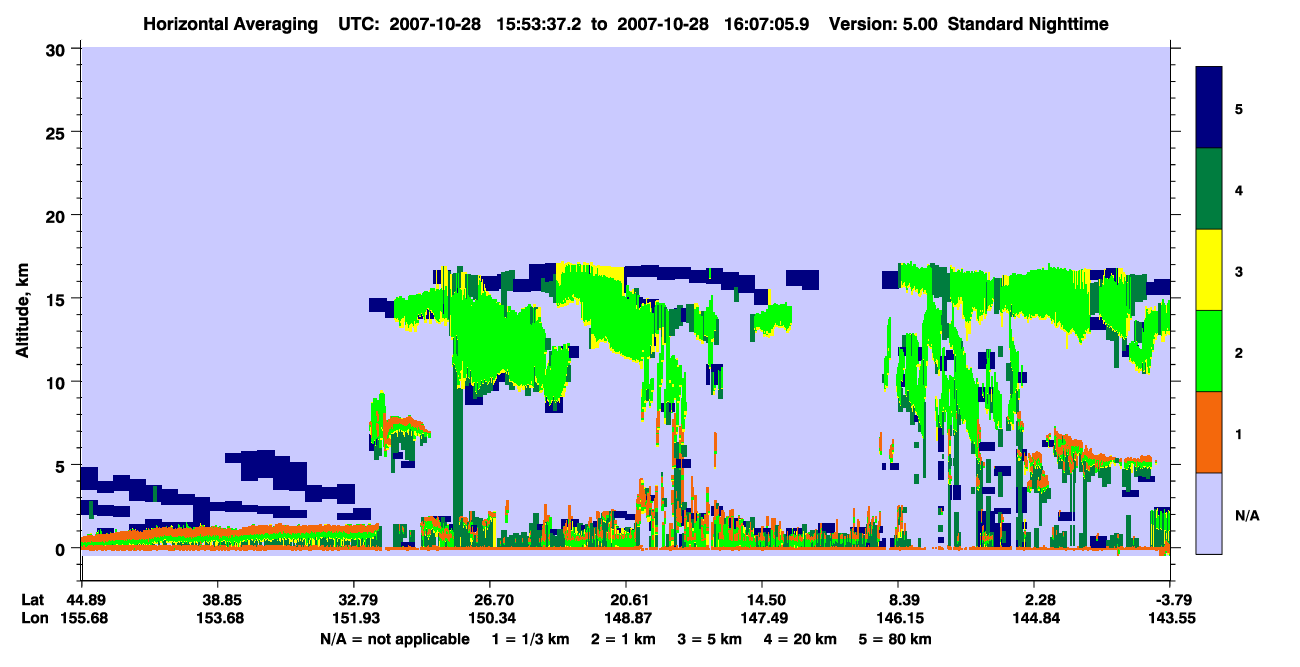This screenshot has width=1300, height=667.
Task: Click the colorbar label N/A
Action: coord(1246,515)
